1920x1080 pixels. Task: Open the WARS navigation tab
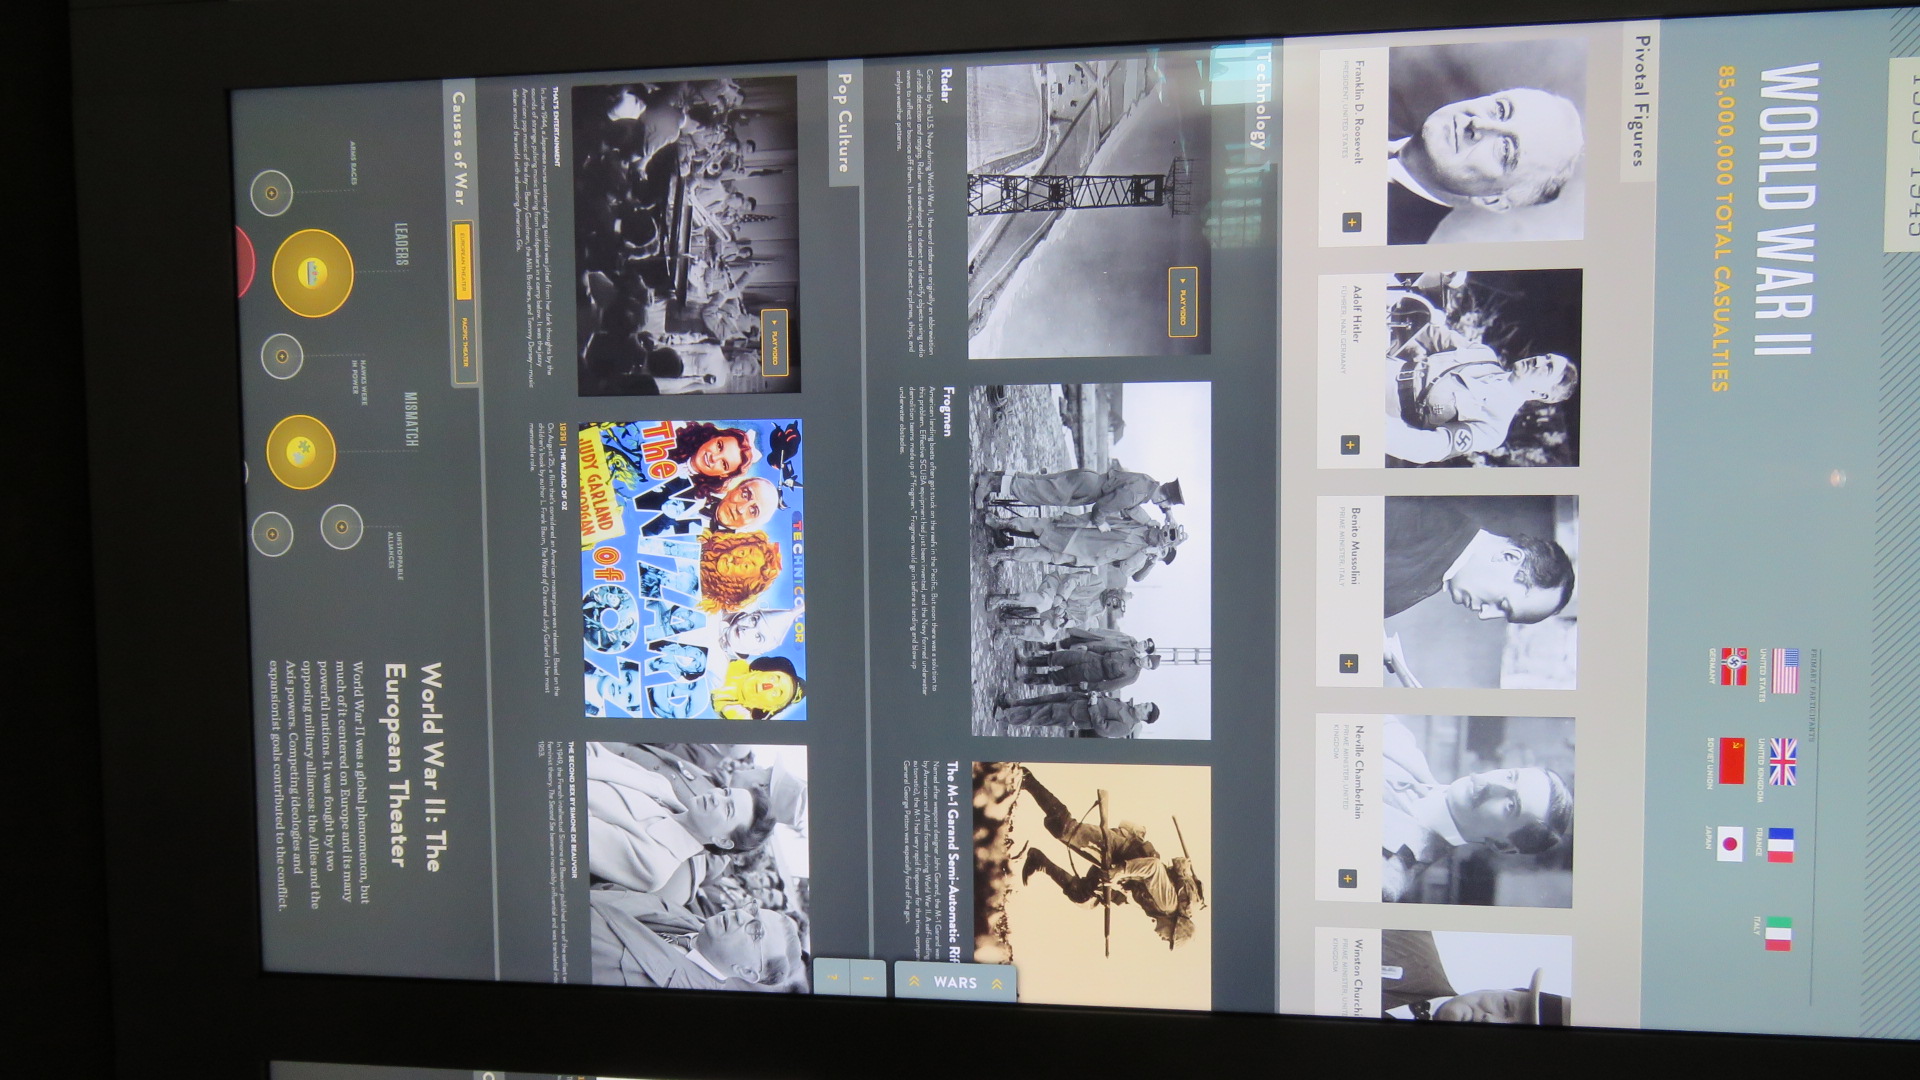[x=955, y=983]
